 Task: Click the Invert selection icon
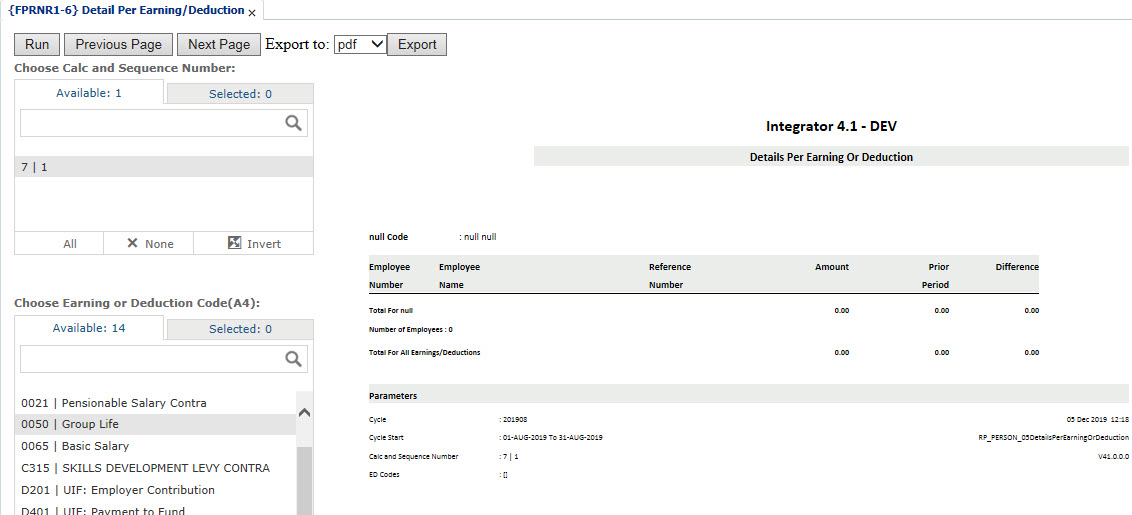pyautogui.click(x=235, y=243)
